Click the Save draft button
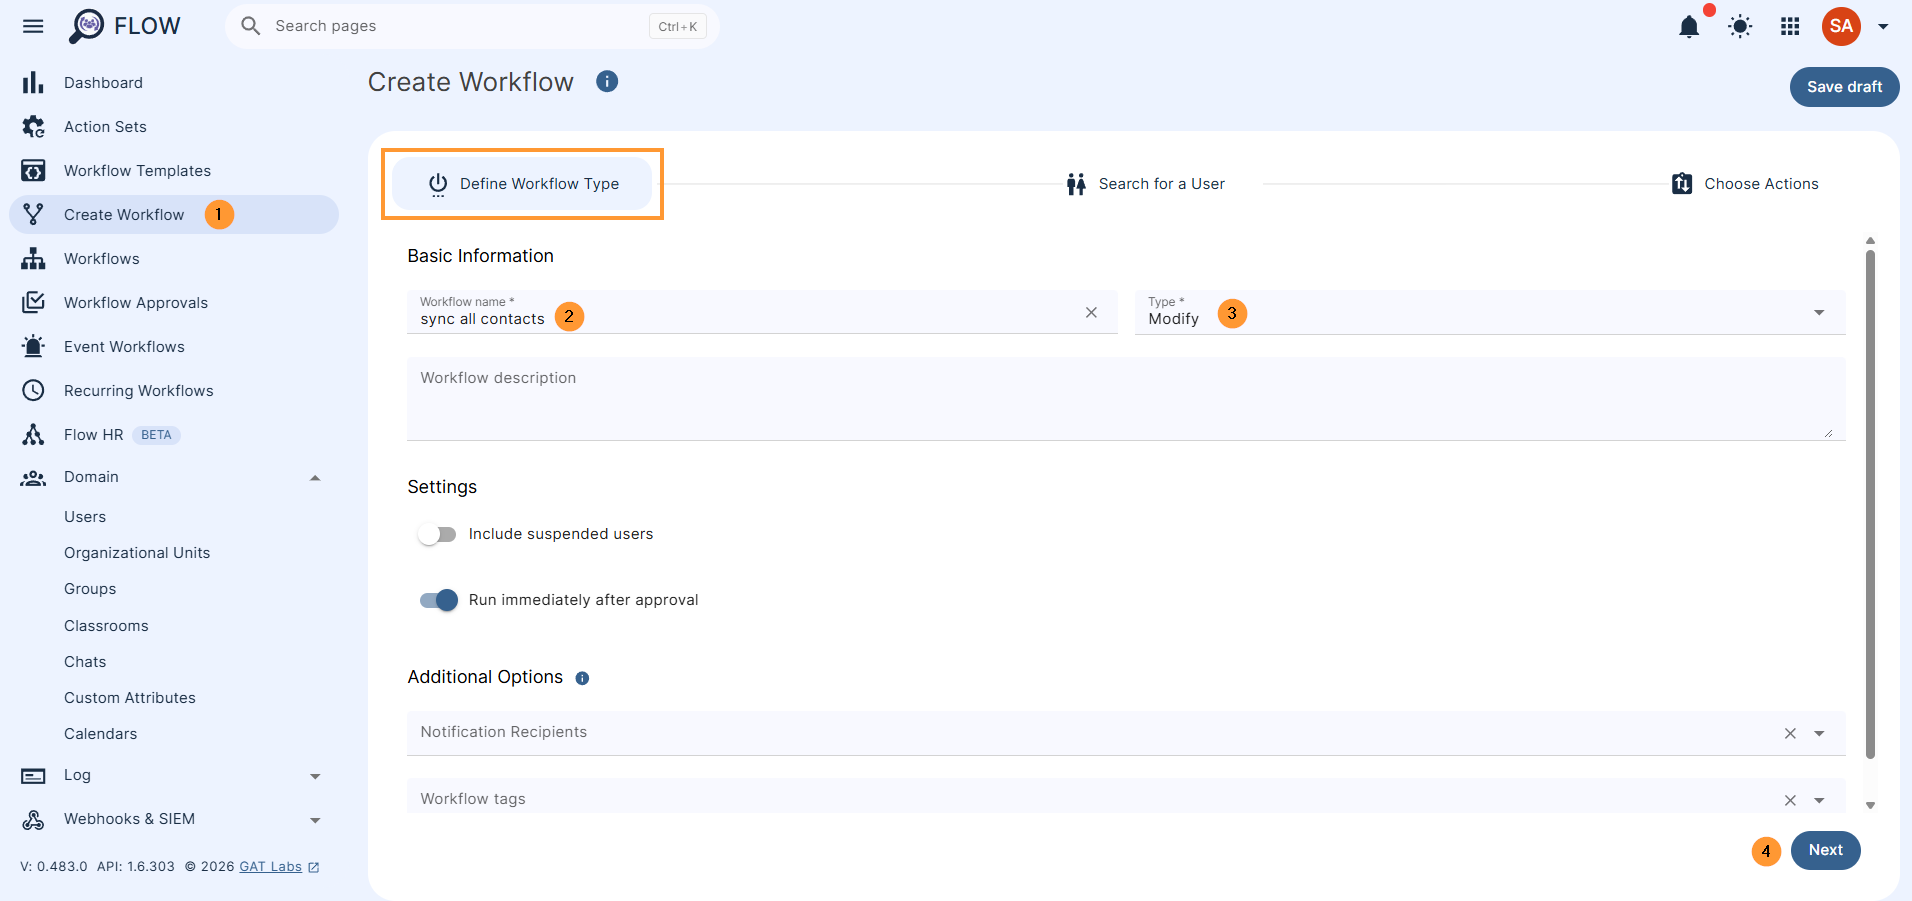 pyautogui.click(x=1844, y=87)
